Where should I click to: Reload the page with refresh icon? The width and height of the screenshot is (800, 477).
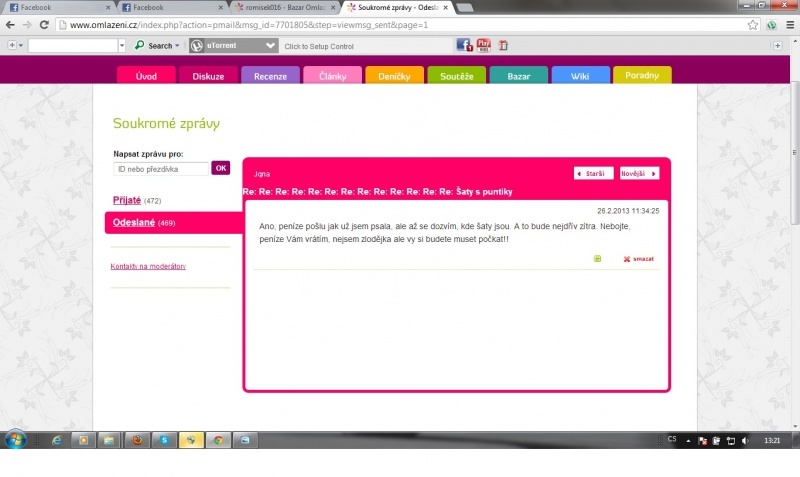[x=45, y=25]
